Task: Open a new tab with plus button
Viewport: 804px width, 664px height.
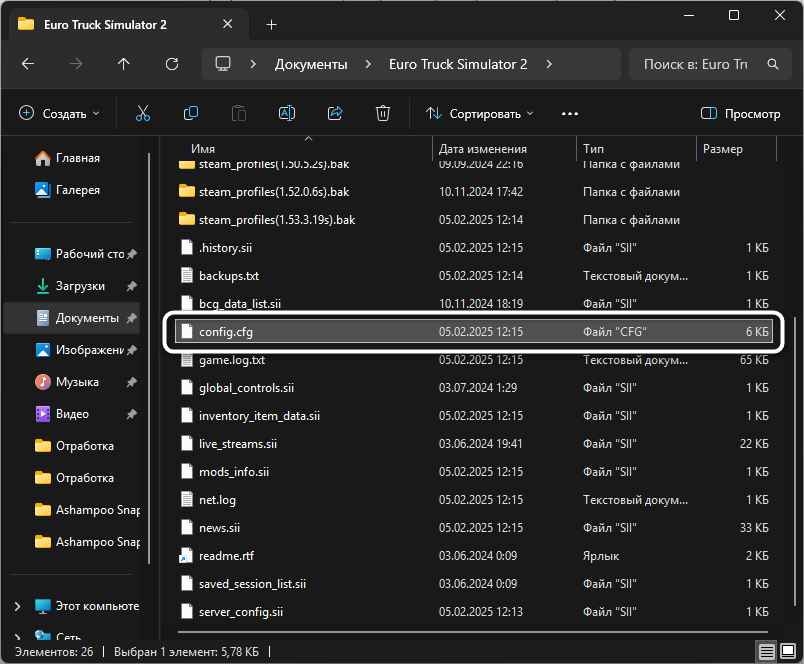Action: click(x=272, y=25)
